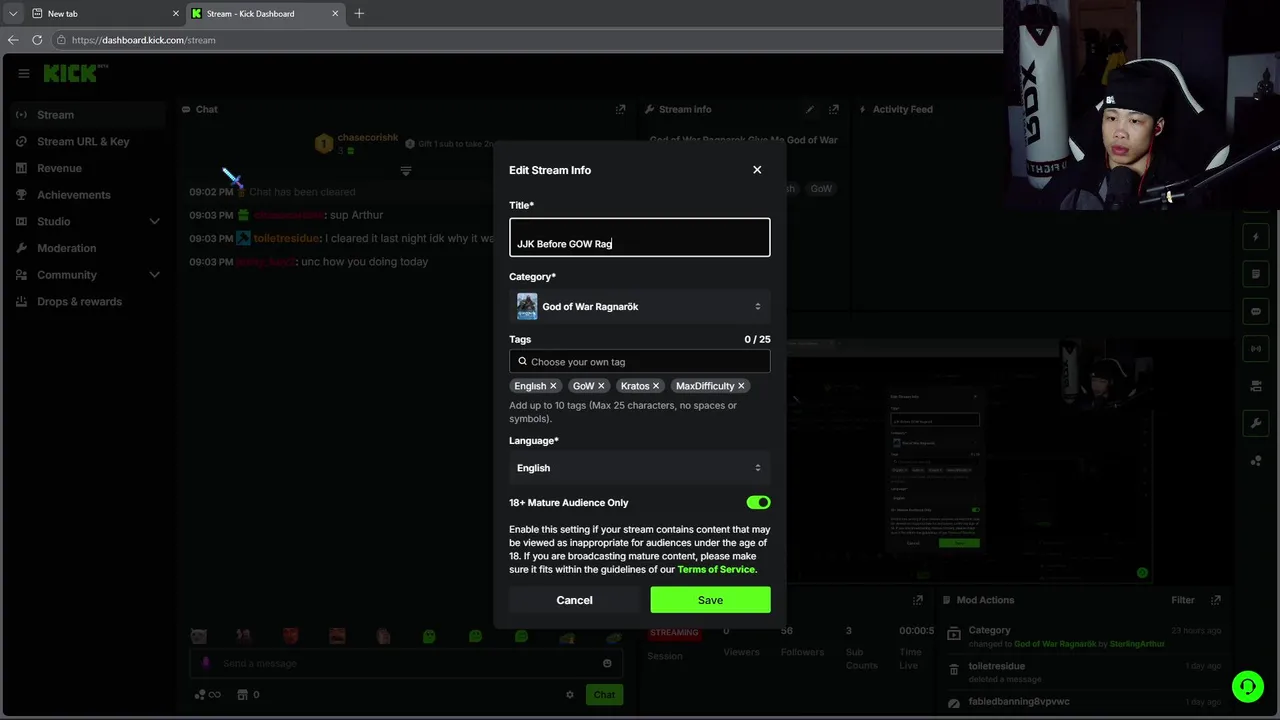This screenshot has width=1280, height=720.
Task: Open the browser tab list dropdown arrow
Action: point(12,14)
